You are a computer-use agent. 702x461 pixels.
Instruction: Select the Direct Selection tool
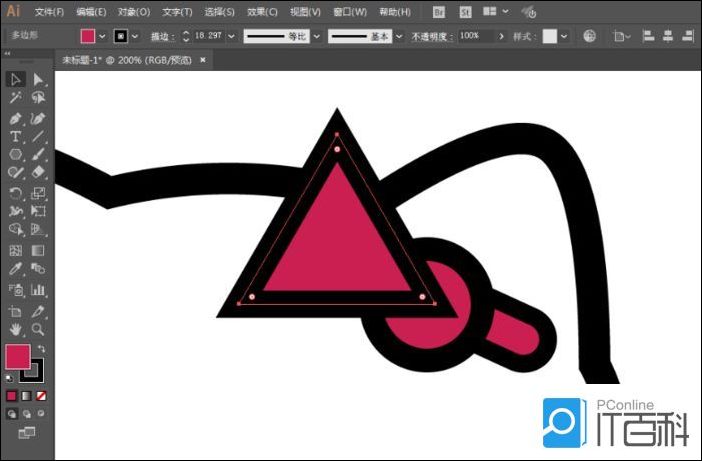pyautogui.click(x=38, y=80)
